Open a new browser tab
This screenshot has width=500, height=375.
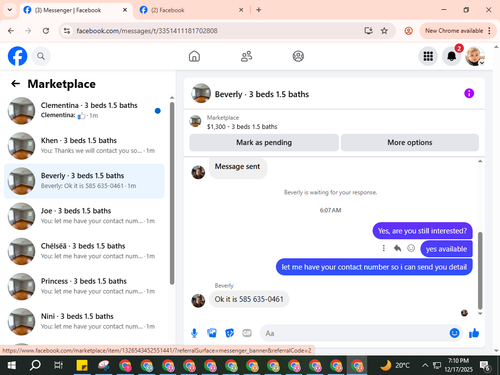[x=259, y=10]
